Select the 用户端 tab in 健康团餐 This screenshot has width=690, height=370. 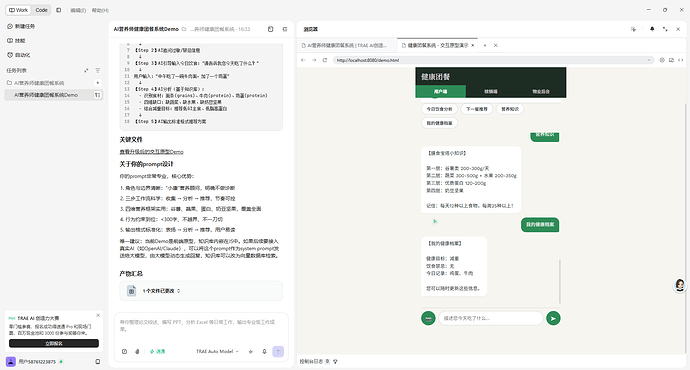(x=440, y=92)
